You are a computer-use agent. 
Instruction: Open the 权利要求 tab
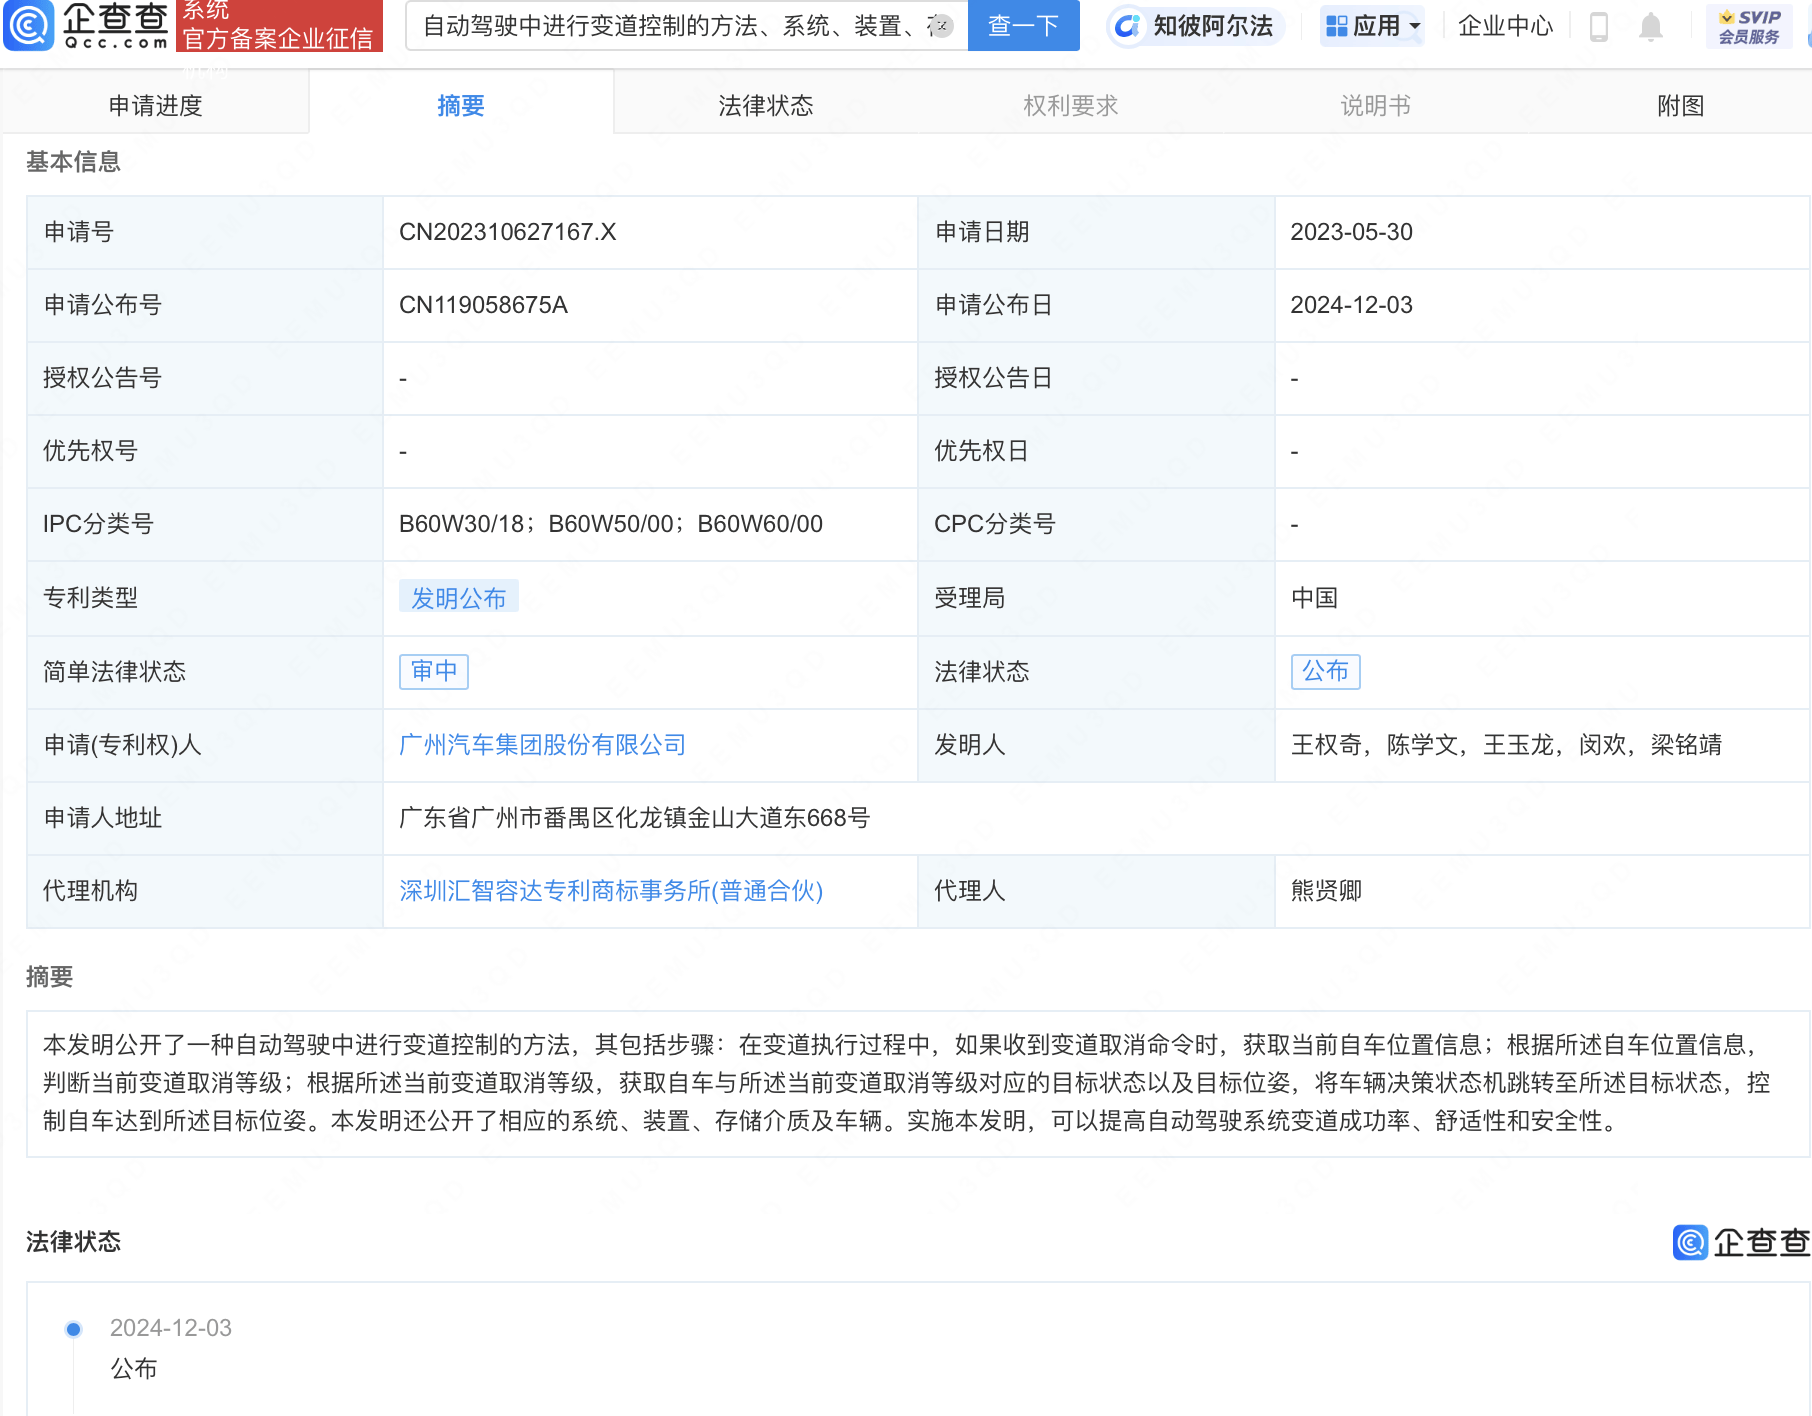(1071, 105)
